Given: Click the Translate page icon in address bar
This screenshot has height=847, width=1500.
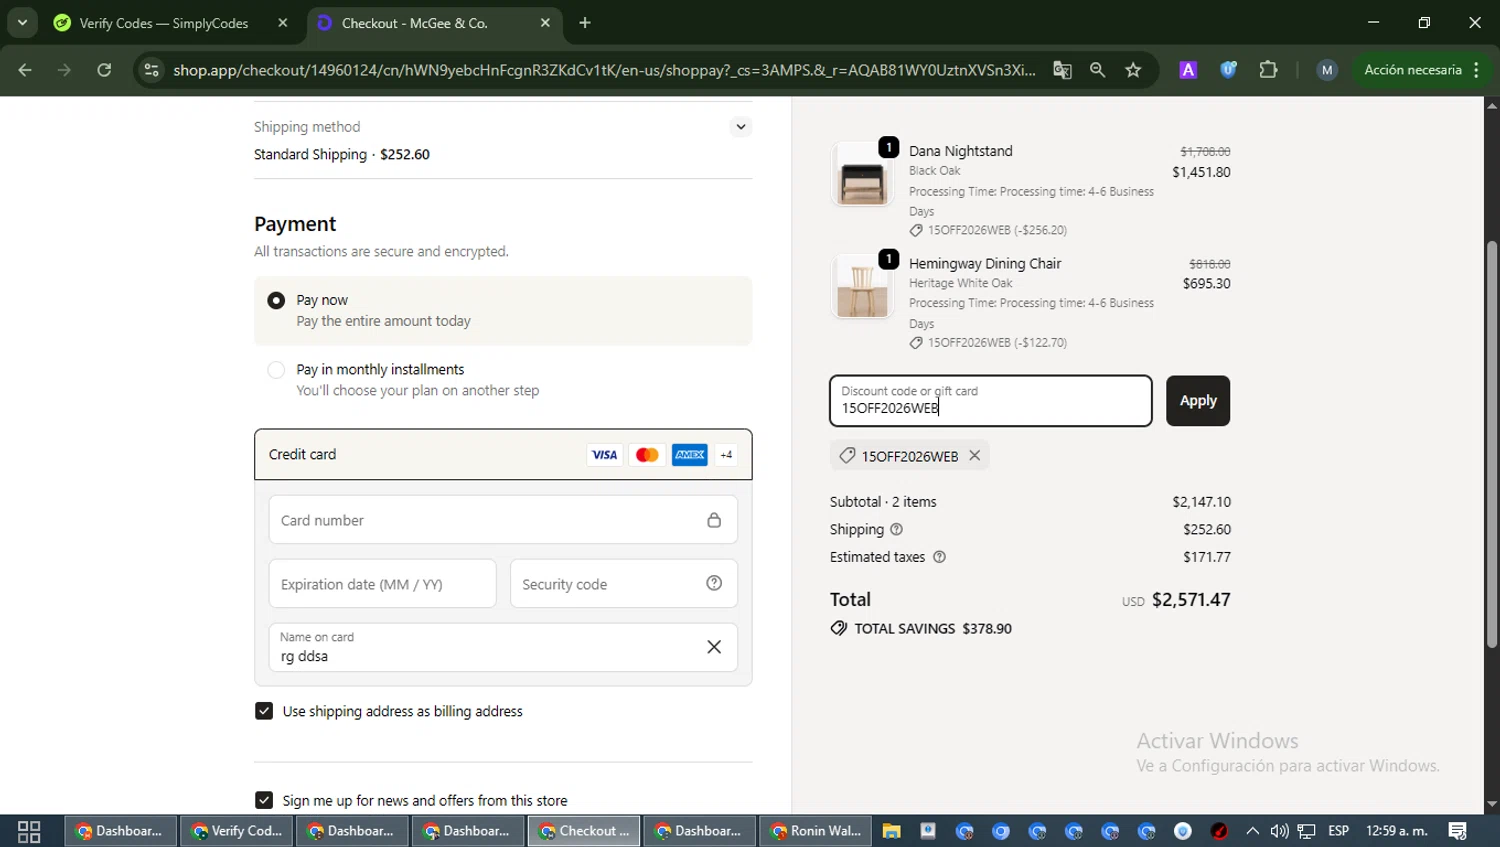Looking at the screenshot, I should [1062, 70].
